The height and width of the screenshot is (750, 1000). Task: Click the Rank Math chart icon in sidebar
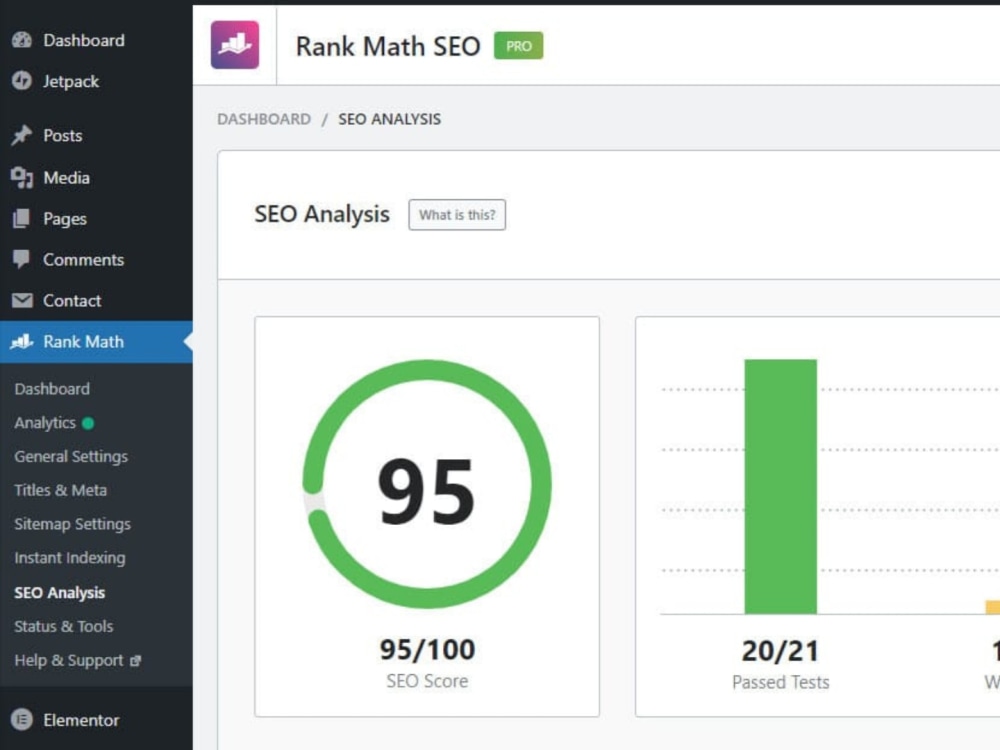click(x=22, y=341)
